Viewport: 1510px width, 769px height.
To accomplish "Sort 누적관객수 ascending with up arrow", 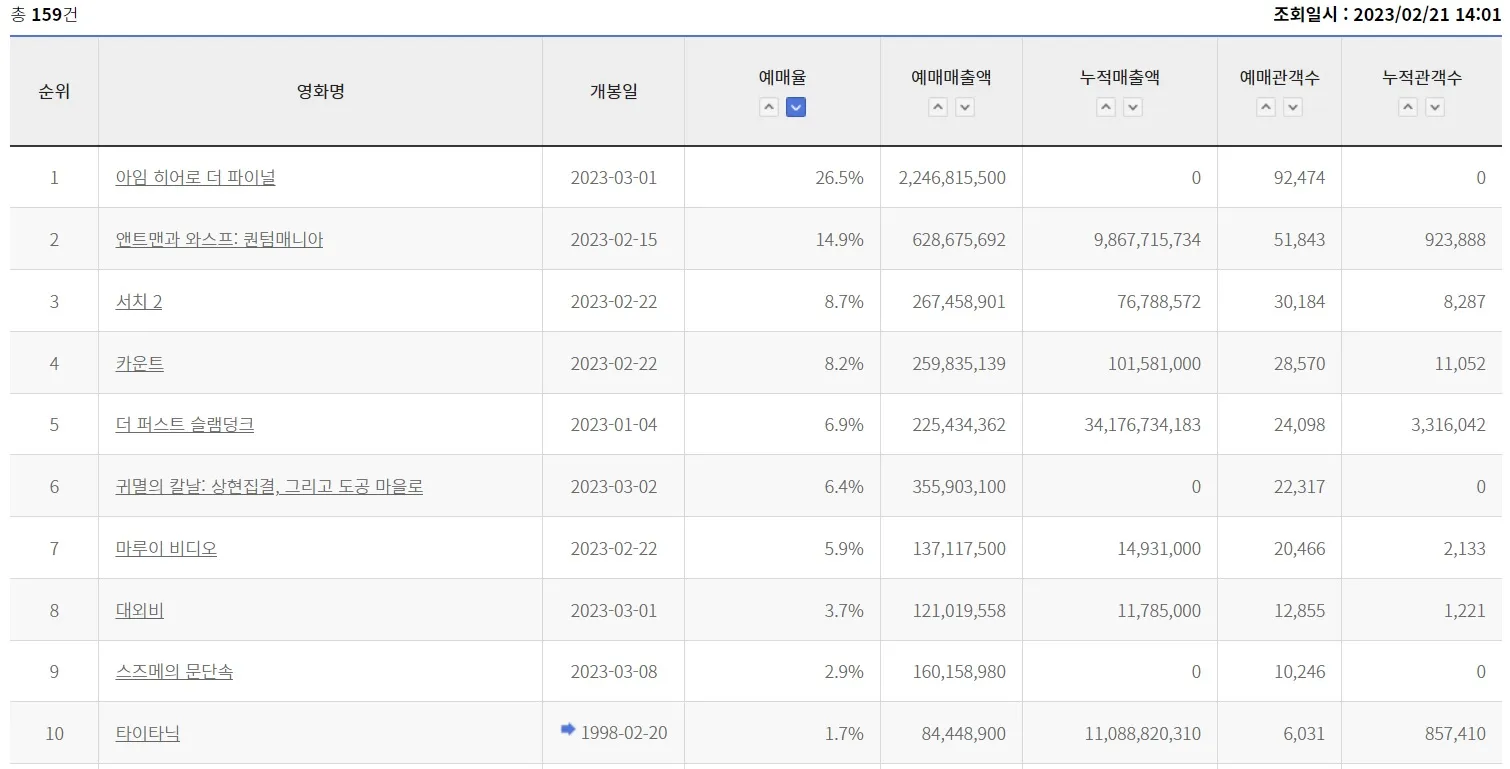I will click(1408, 107).
